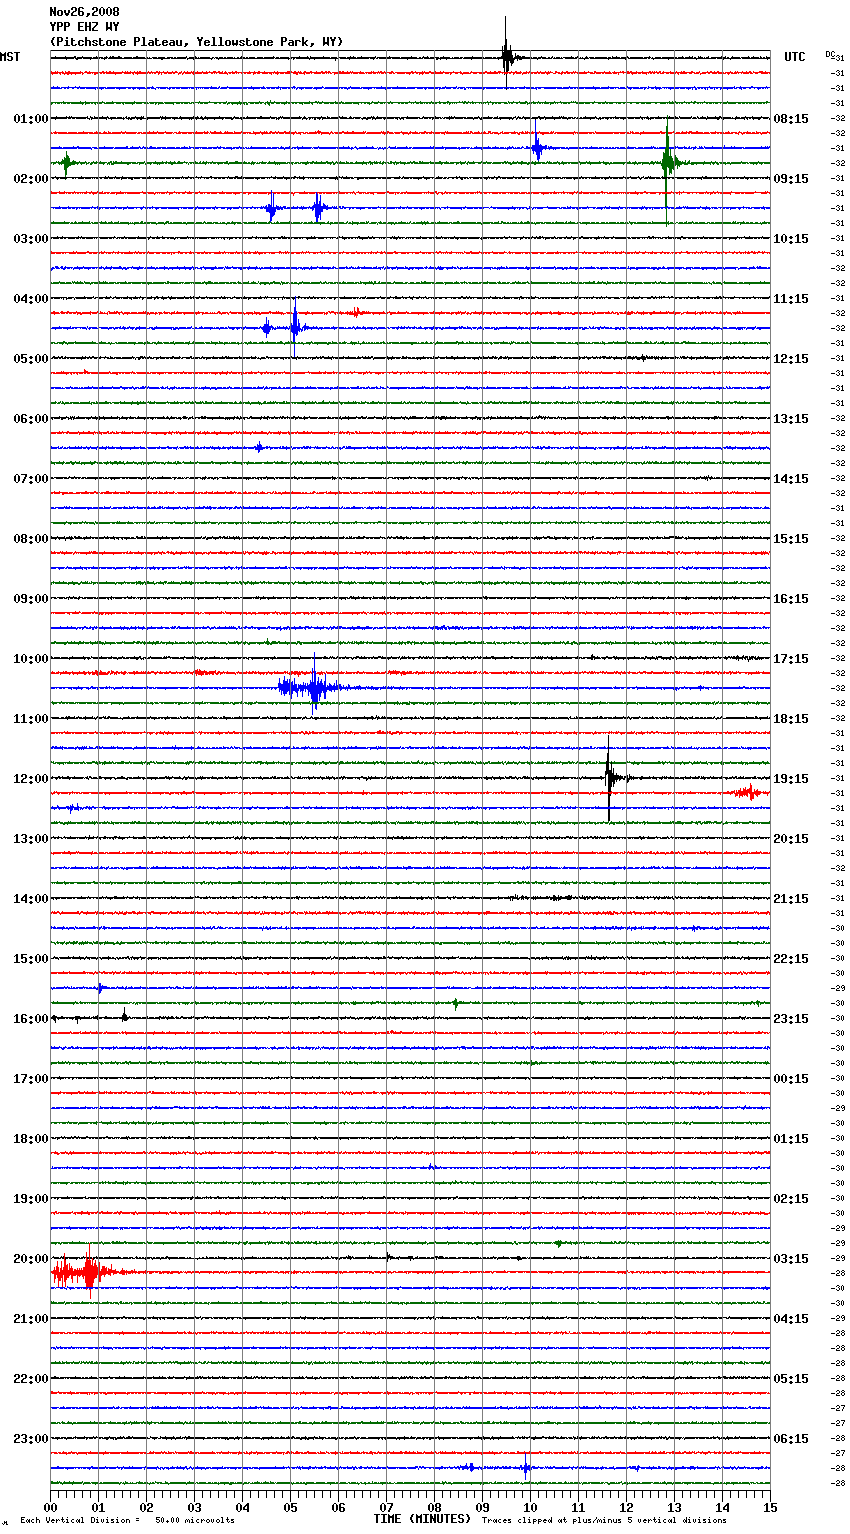Click the TIME (MINUTES) axis title
Viewport: 850px width, 1534px height.
click(422, 1519)
